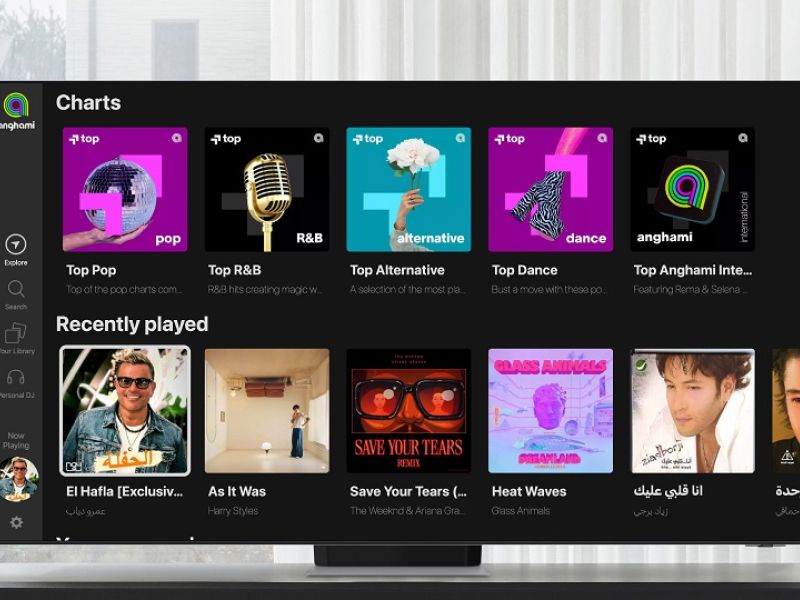
Task: Click Anghami badge on Top Anghami International cover
Action: [x=743, y=138]
